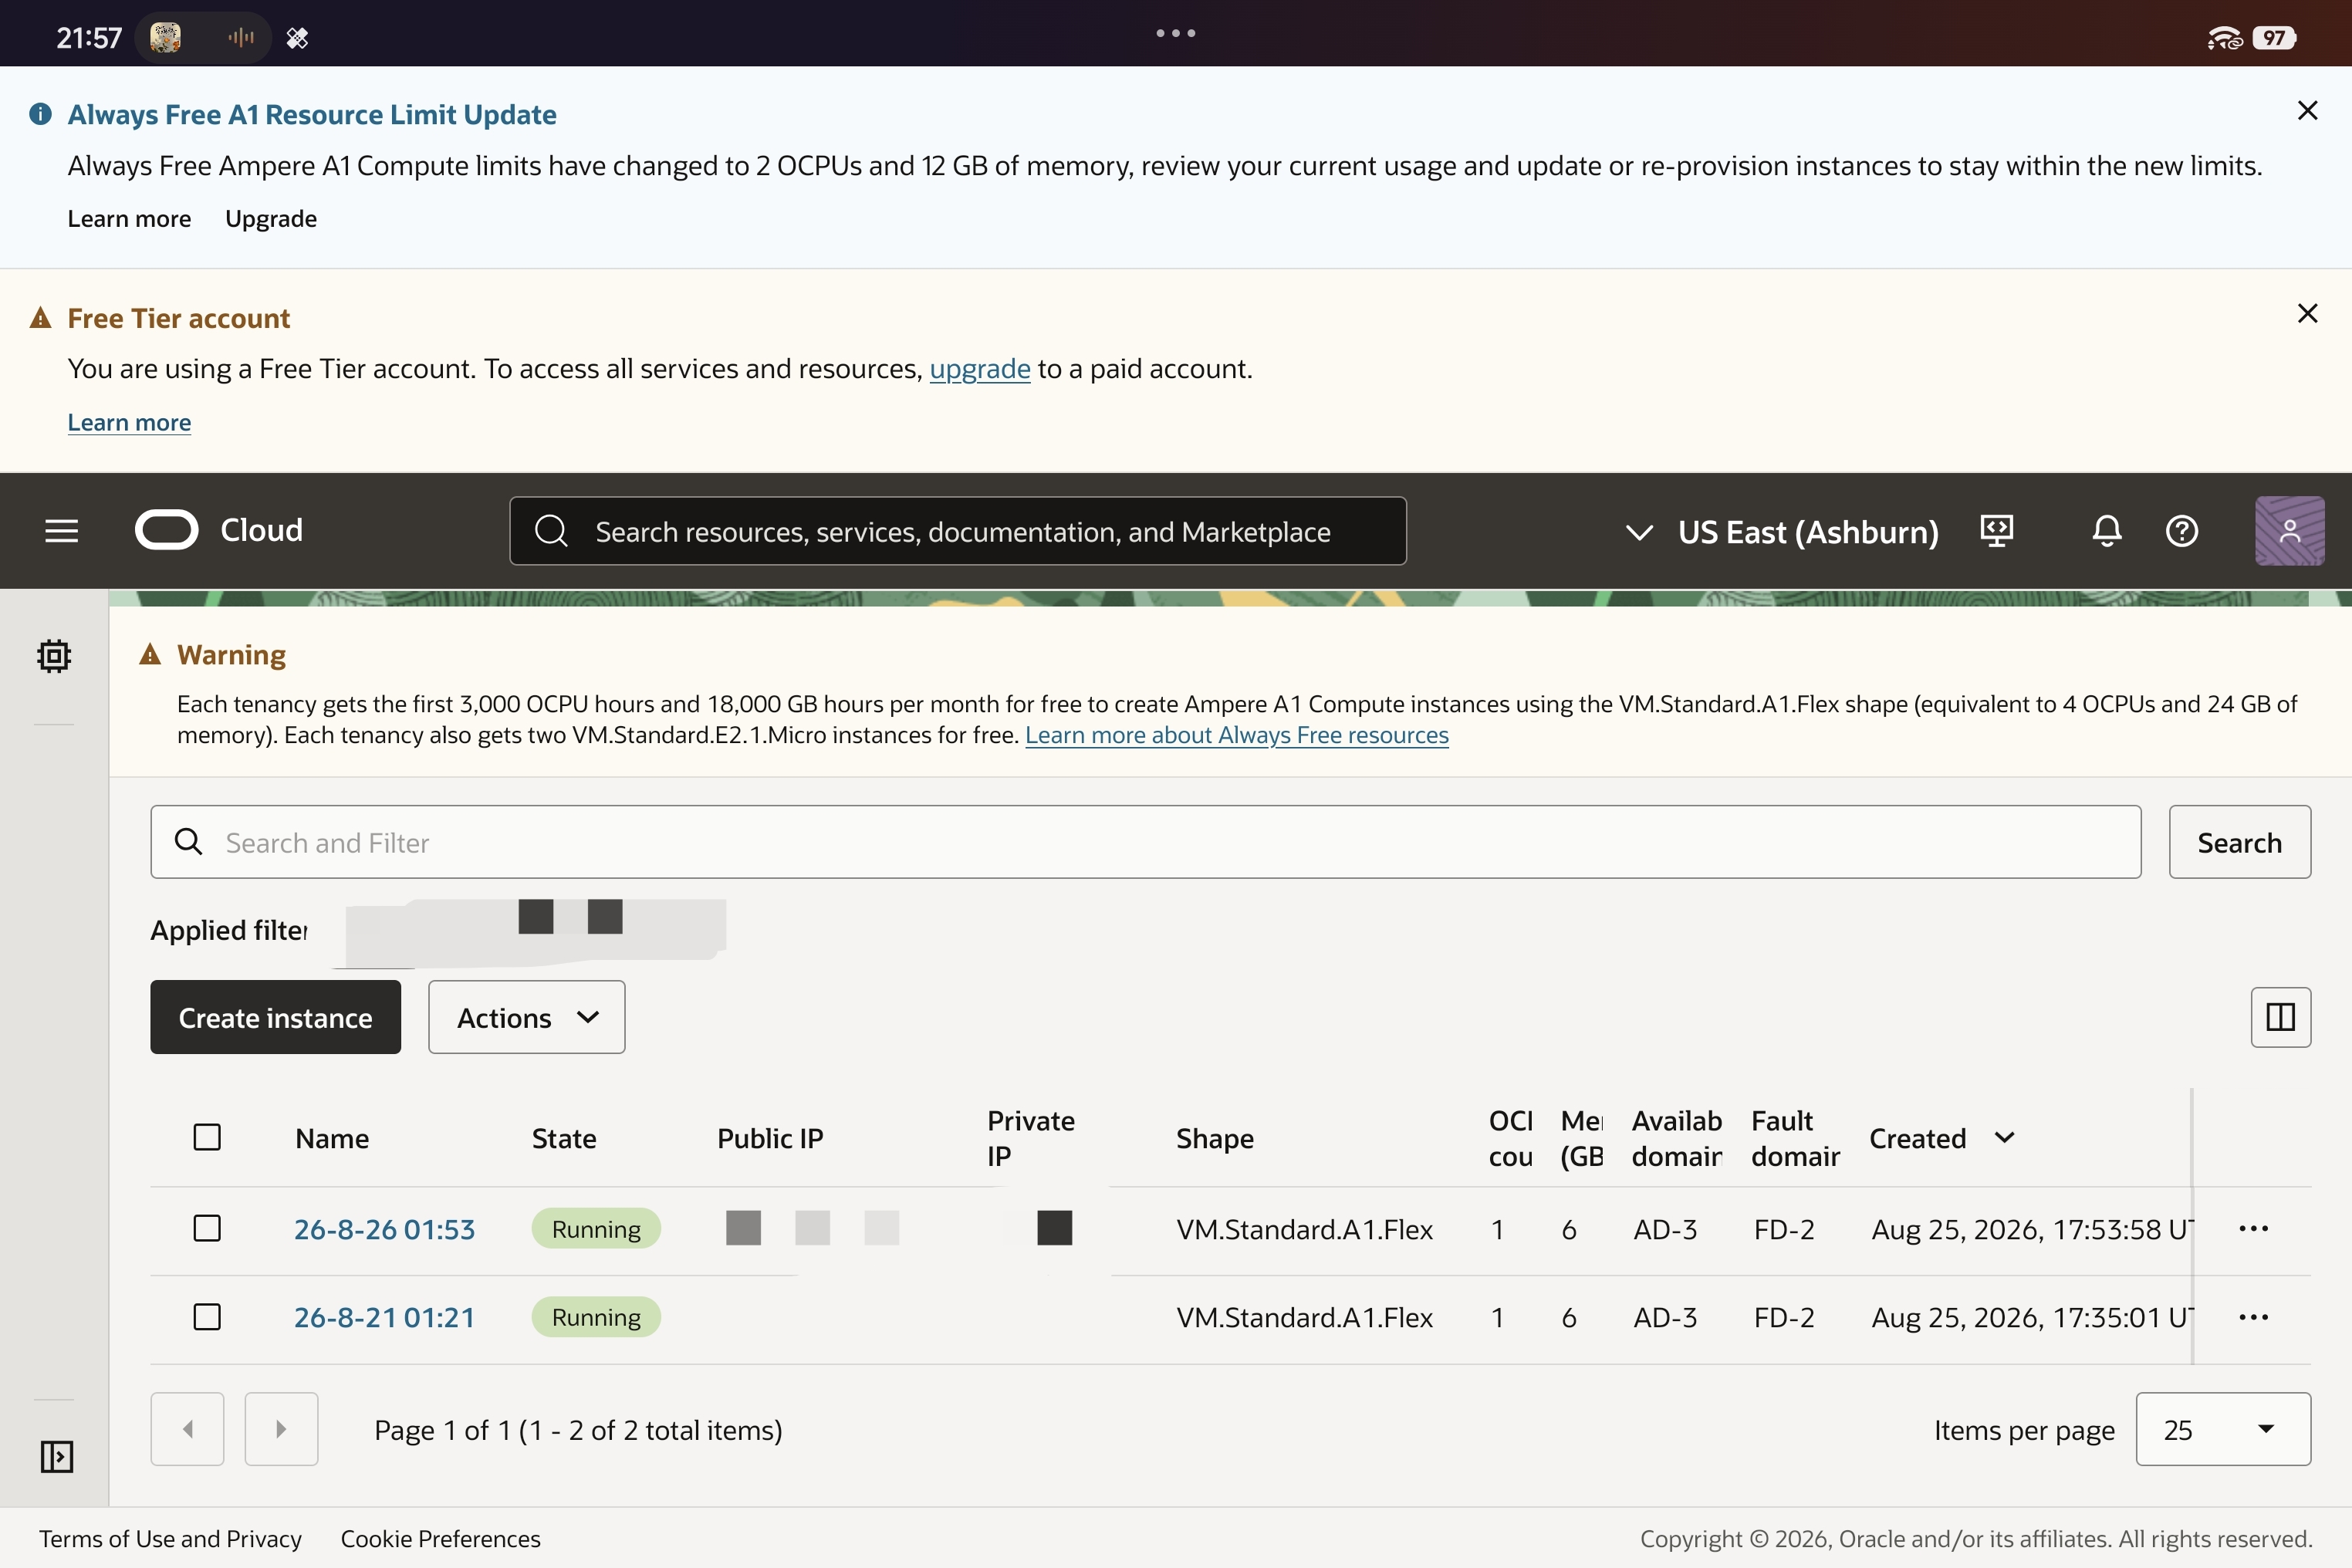The image size is (2352, 1568).
Task: Click the info icon beside A1 Limit Update
Action: (x=40, y=114)
